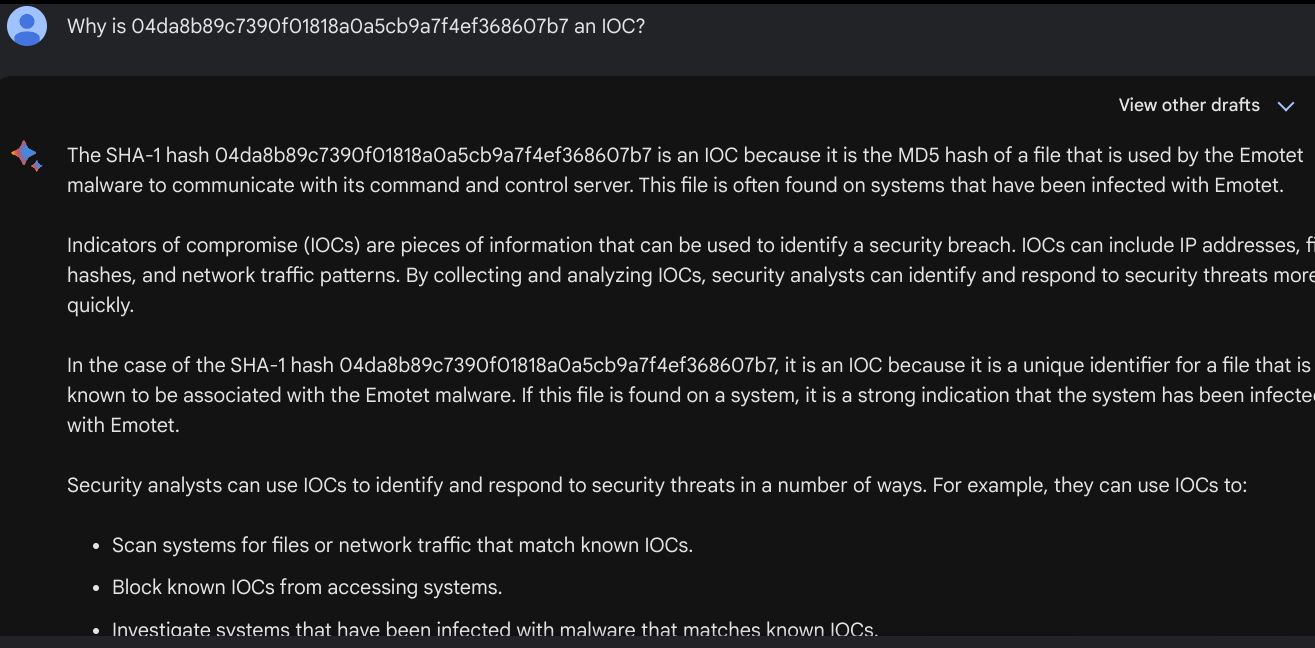Expand other drafts using the chevron arrow
1315x648 pixels.
(1286, 106)
